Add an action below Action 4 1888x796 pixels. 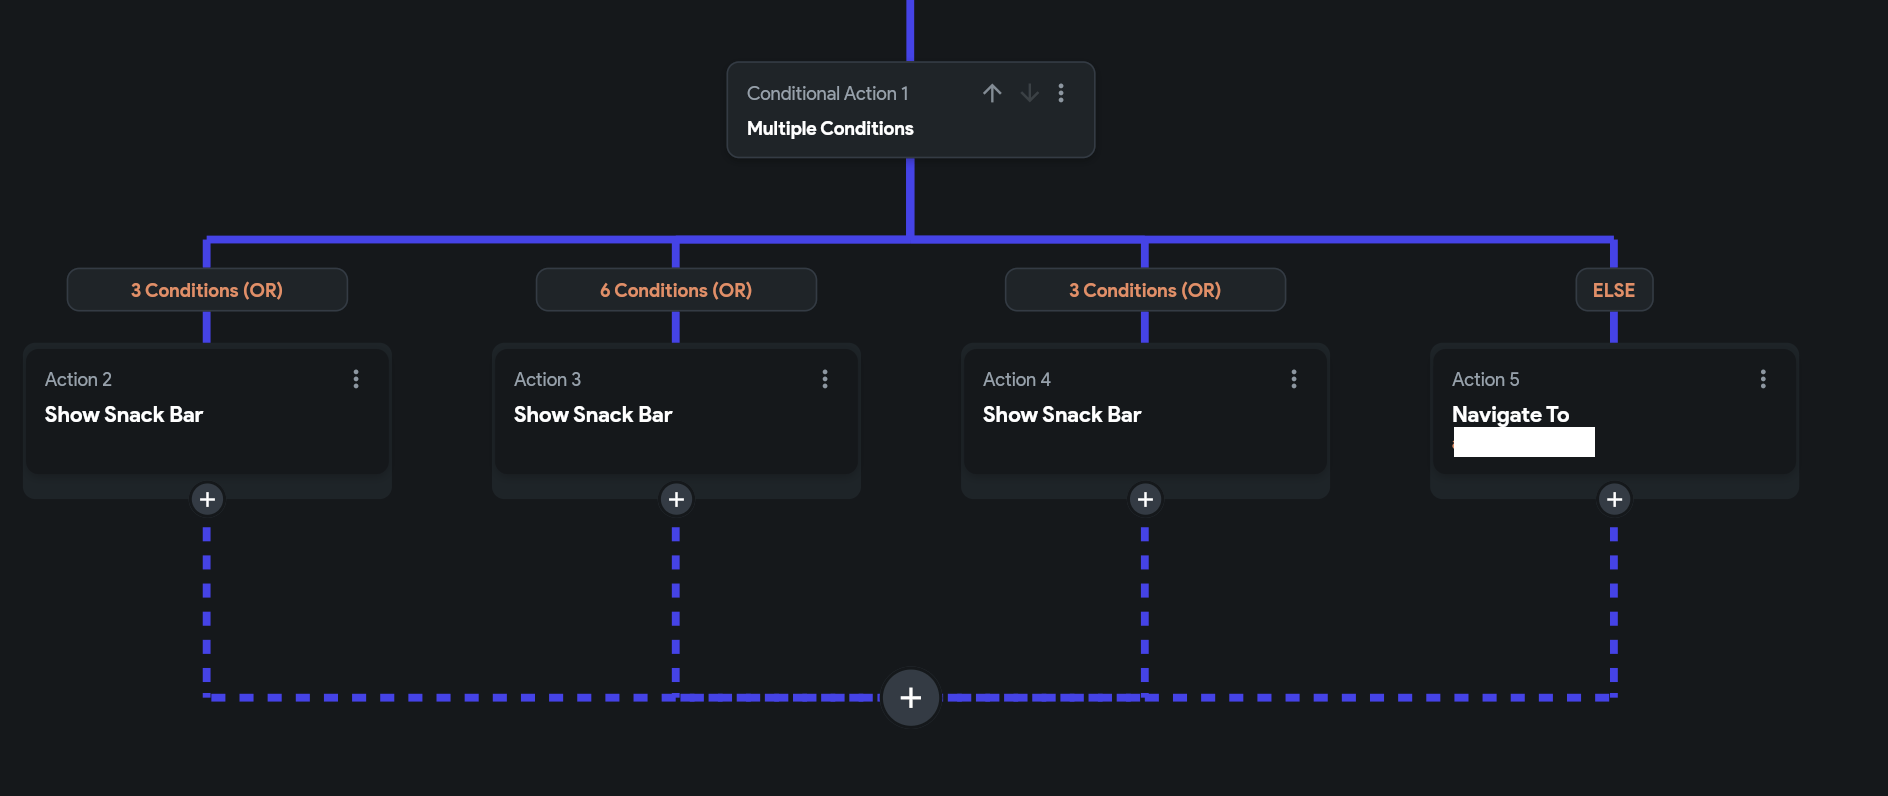[x=1145, y=499]
